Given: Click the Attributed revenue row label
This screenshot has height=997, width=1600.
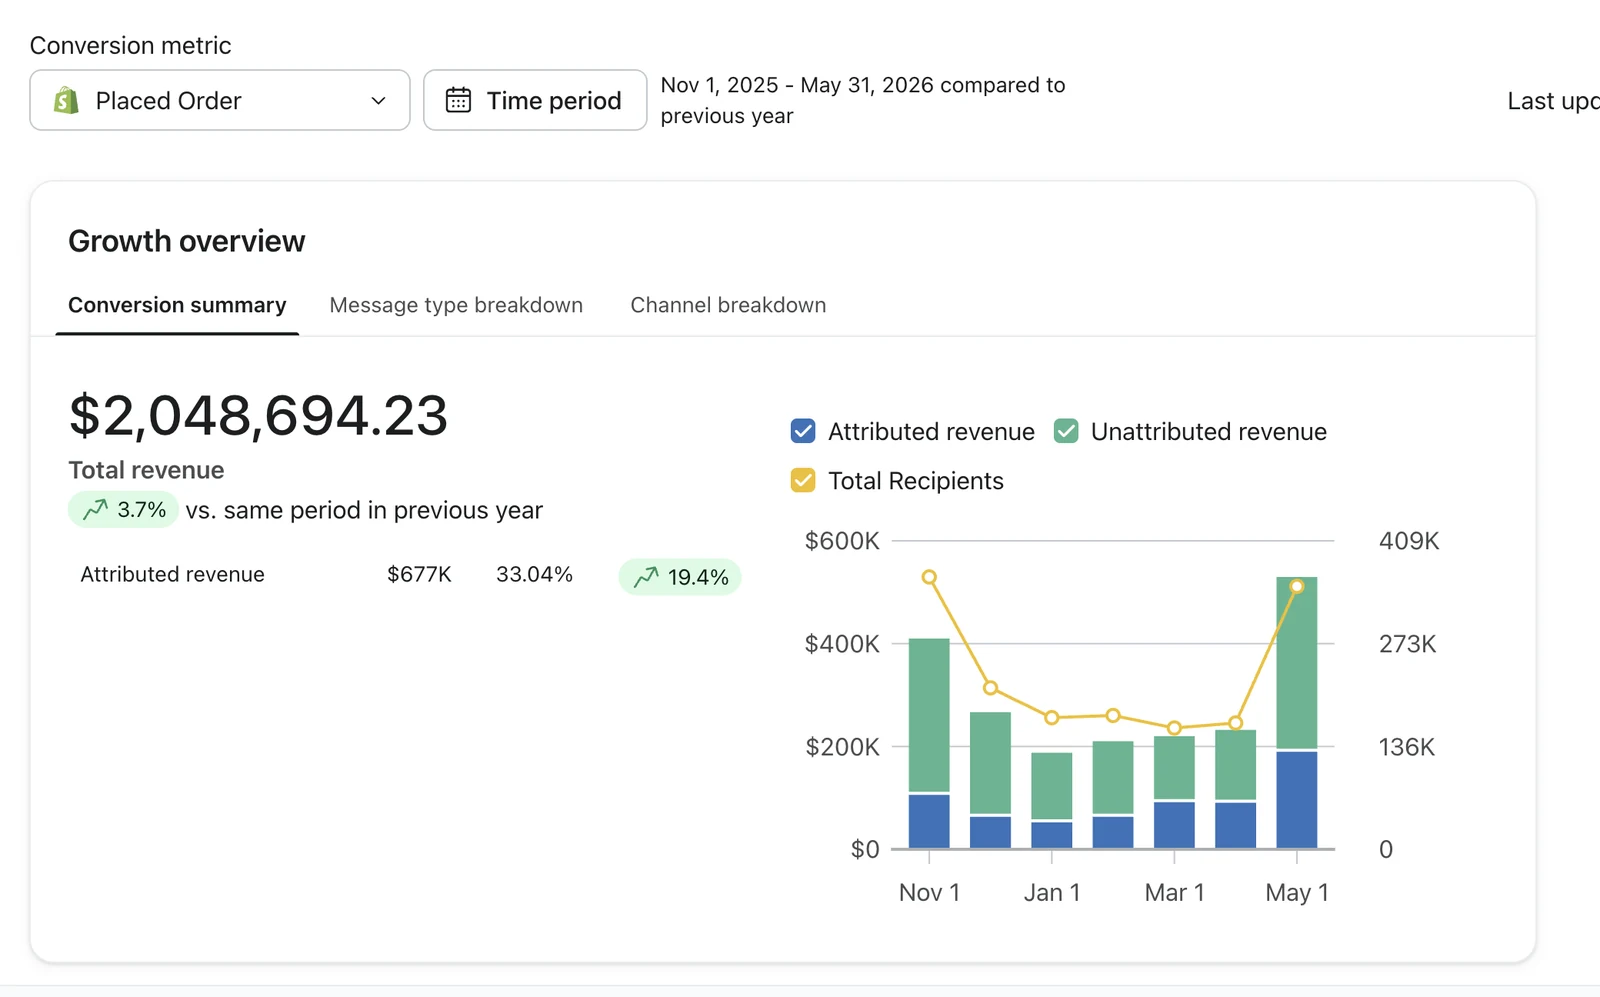Looking at the screenshot, I should (172, 575).
